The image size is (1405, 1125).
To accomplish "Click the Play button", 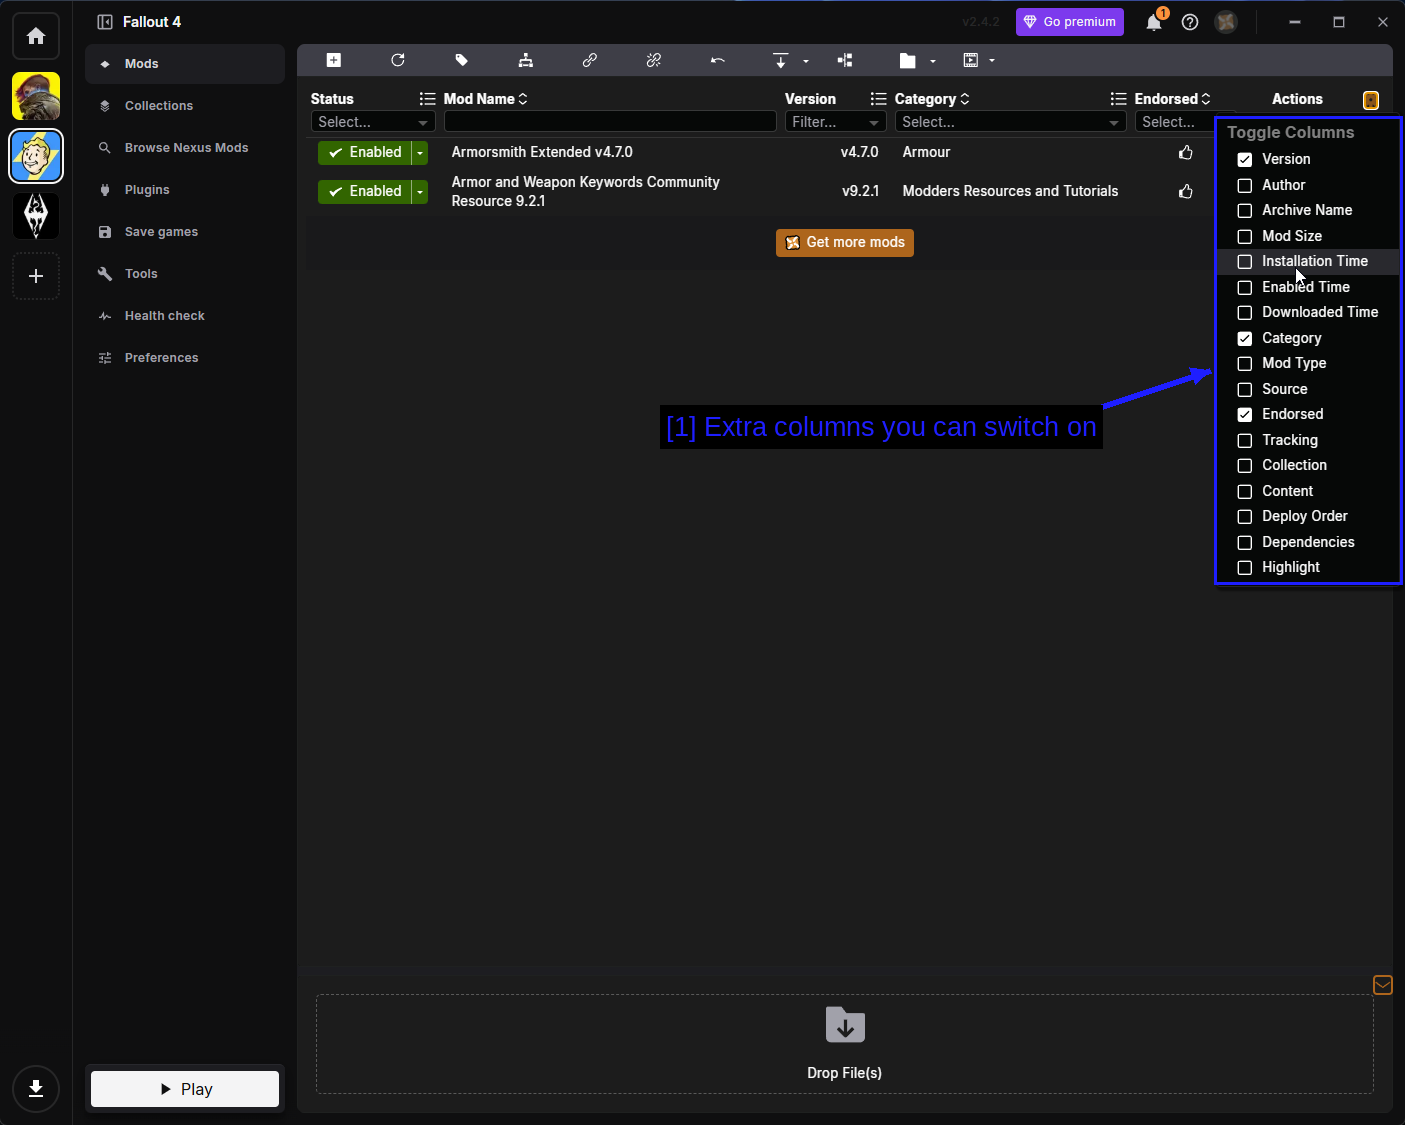I will point(185,1089).
